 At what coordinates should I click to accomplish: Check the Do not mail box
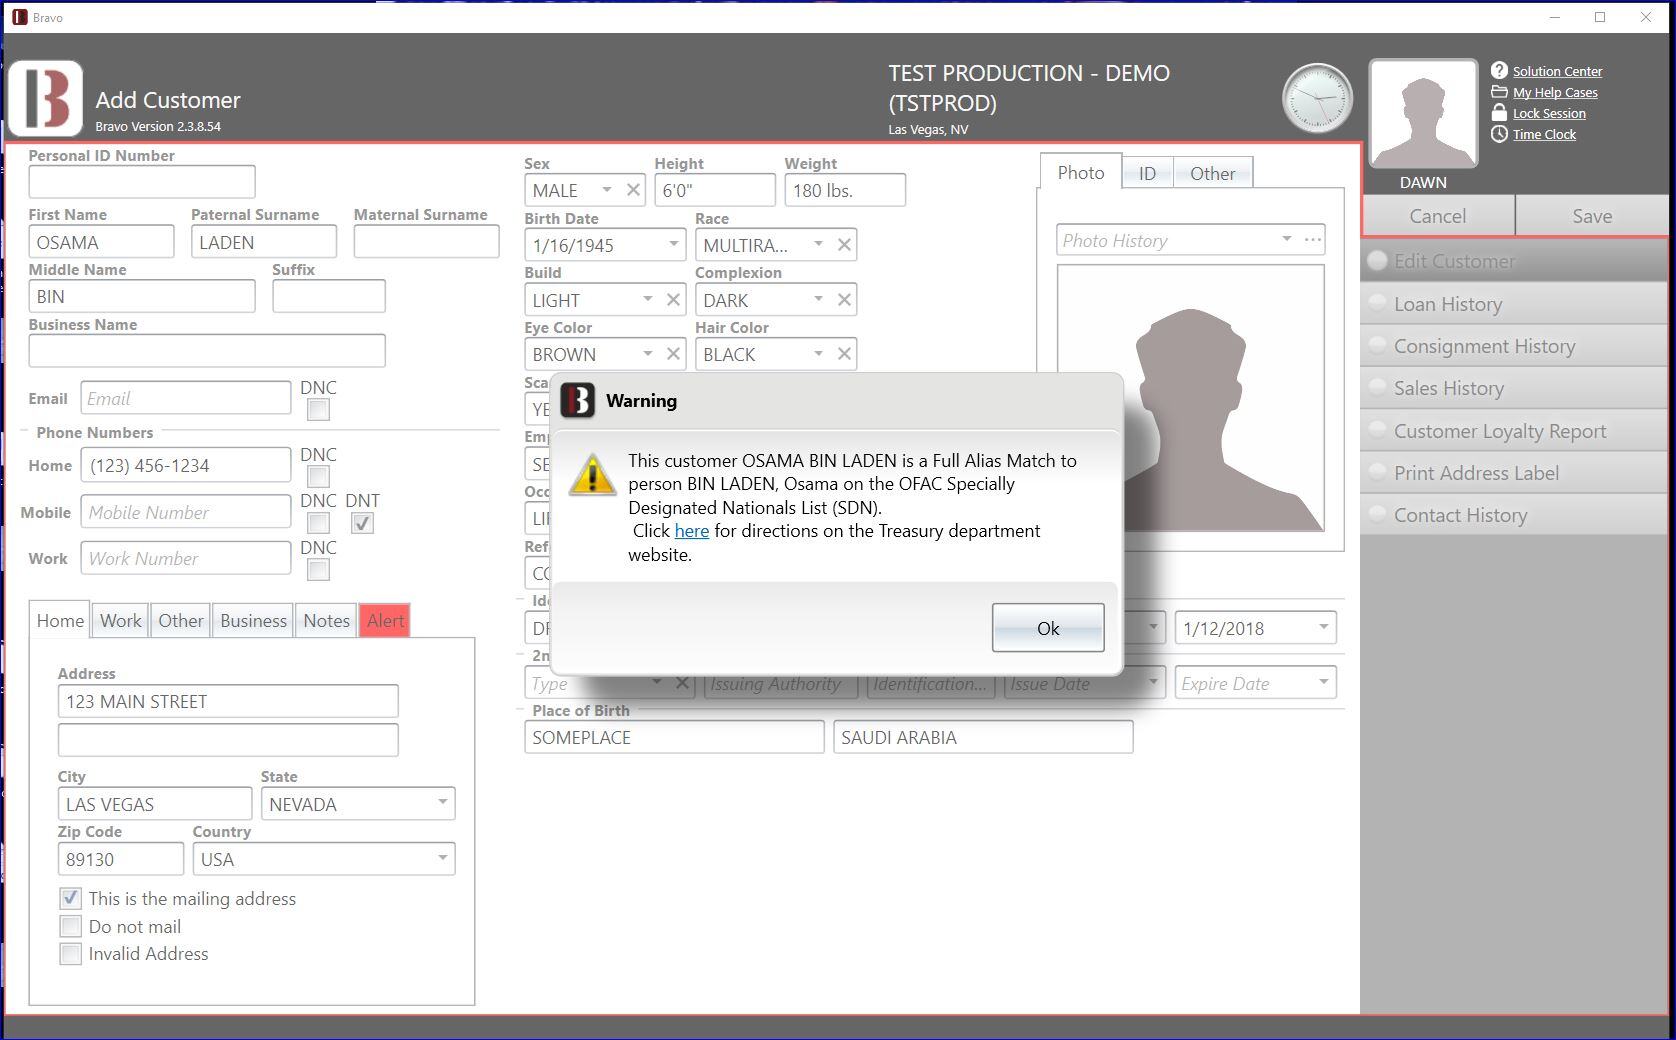[70, 926]
